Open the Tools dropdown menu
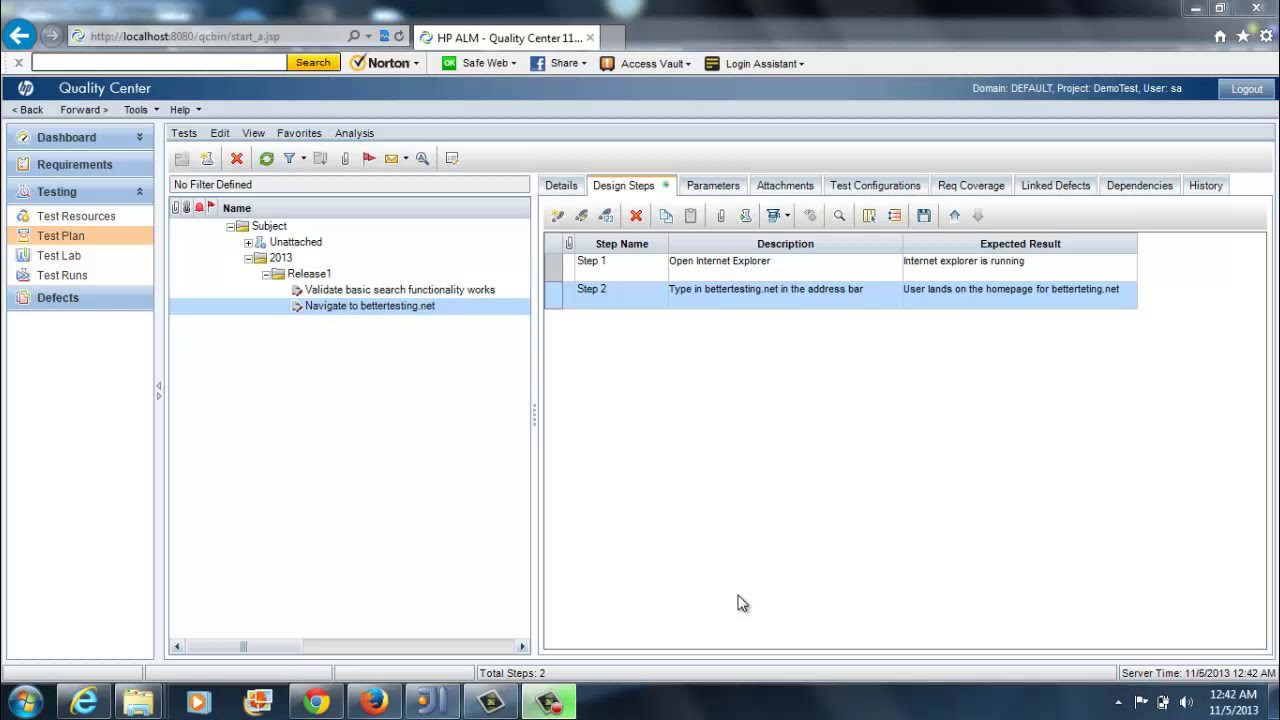 pyautogui.click(x=141, y=110)
